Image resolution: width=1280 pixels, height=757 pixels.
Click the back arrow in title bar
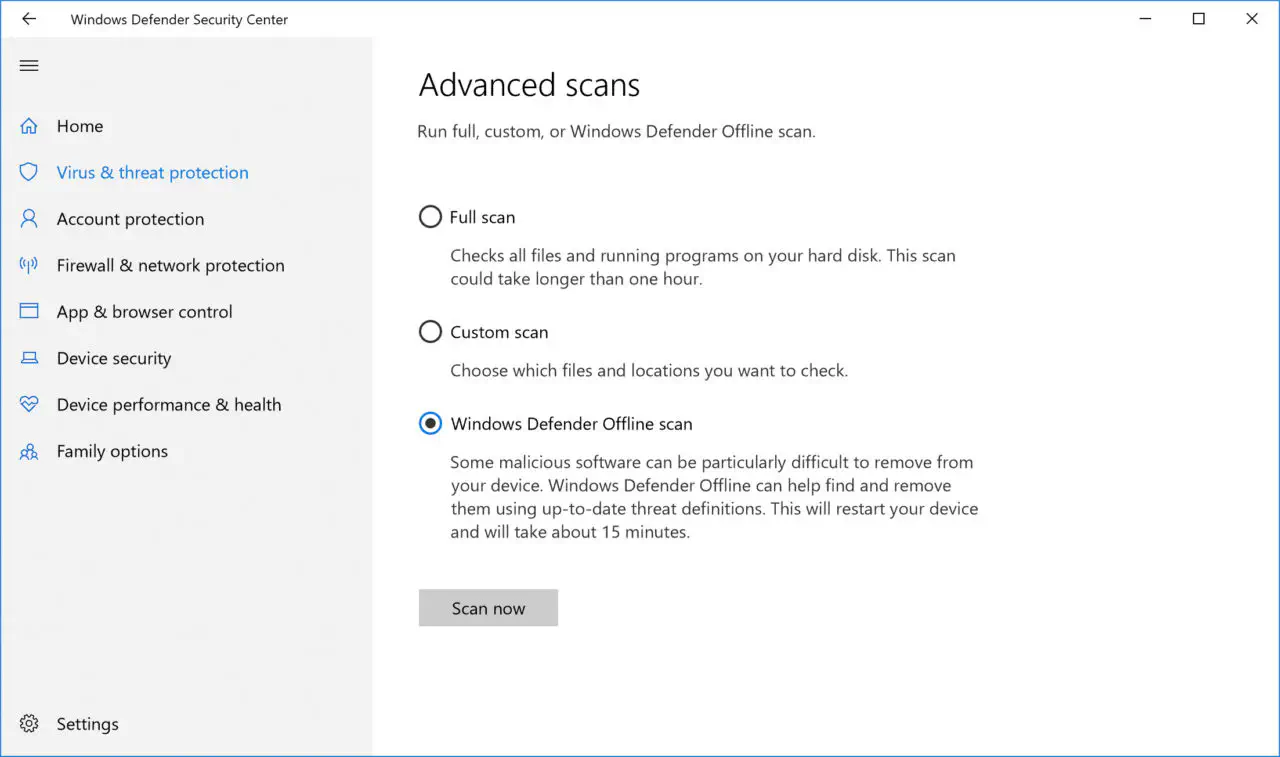(29, 19)
